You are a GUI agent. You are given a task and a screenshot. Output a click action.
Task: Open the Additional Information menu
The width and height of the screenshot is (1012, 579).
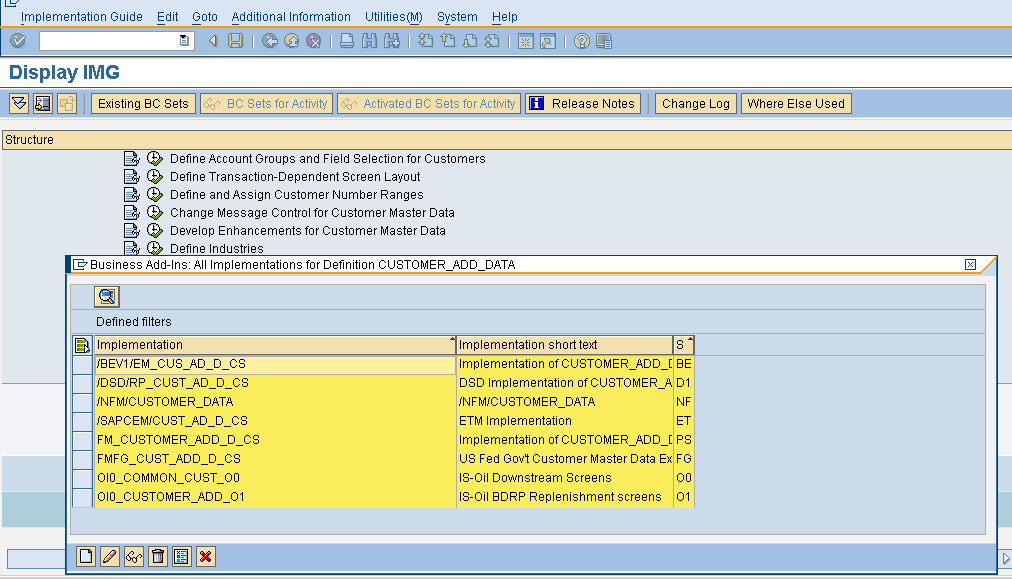(x=291, y=17)
